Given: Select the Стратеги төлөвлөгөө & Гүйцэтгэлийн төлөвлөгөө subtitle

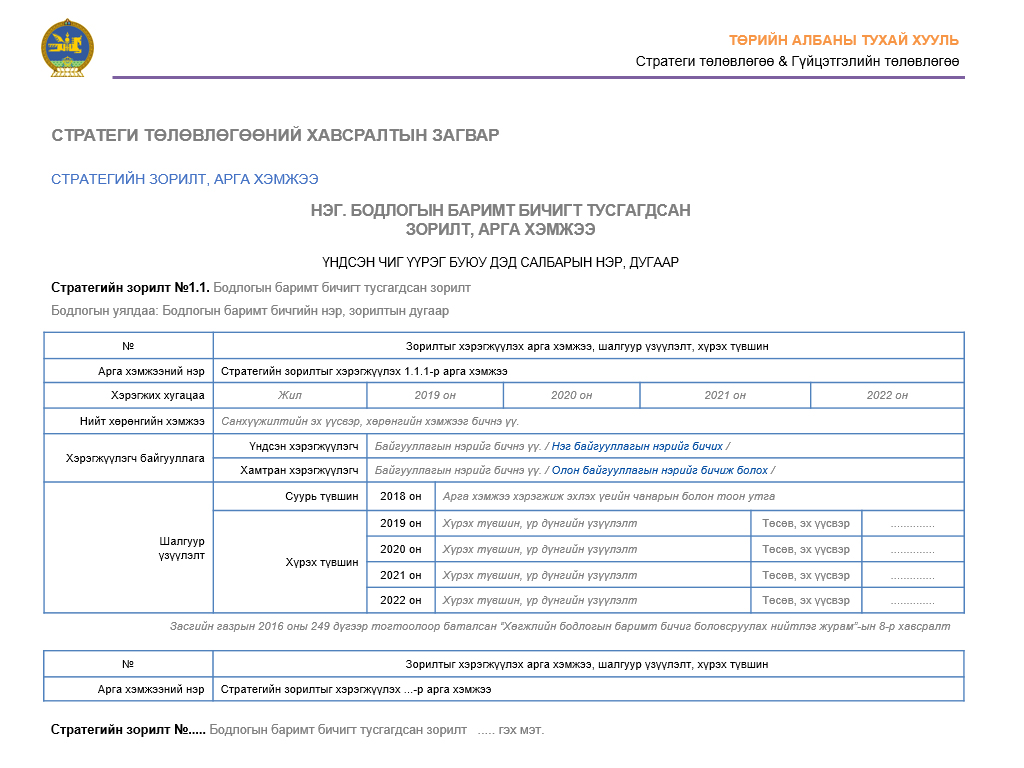Looking at the screenshot, I should tap(797, 62).
